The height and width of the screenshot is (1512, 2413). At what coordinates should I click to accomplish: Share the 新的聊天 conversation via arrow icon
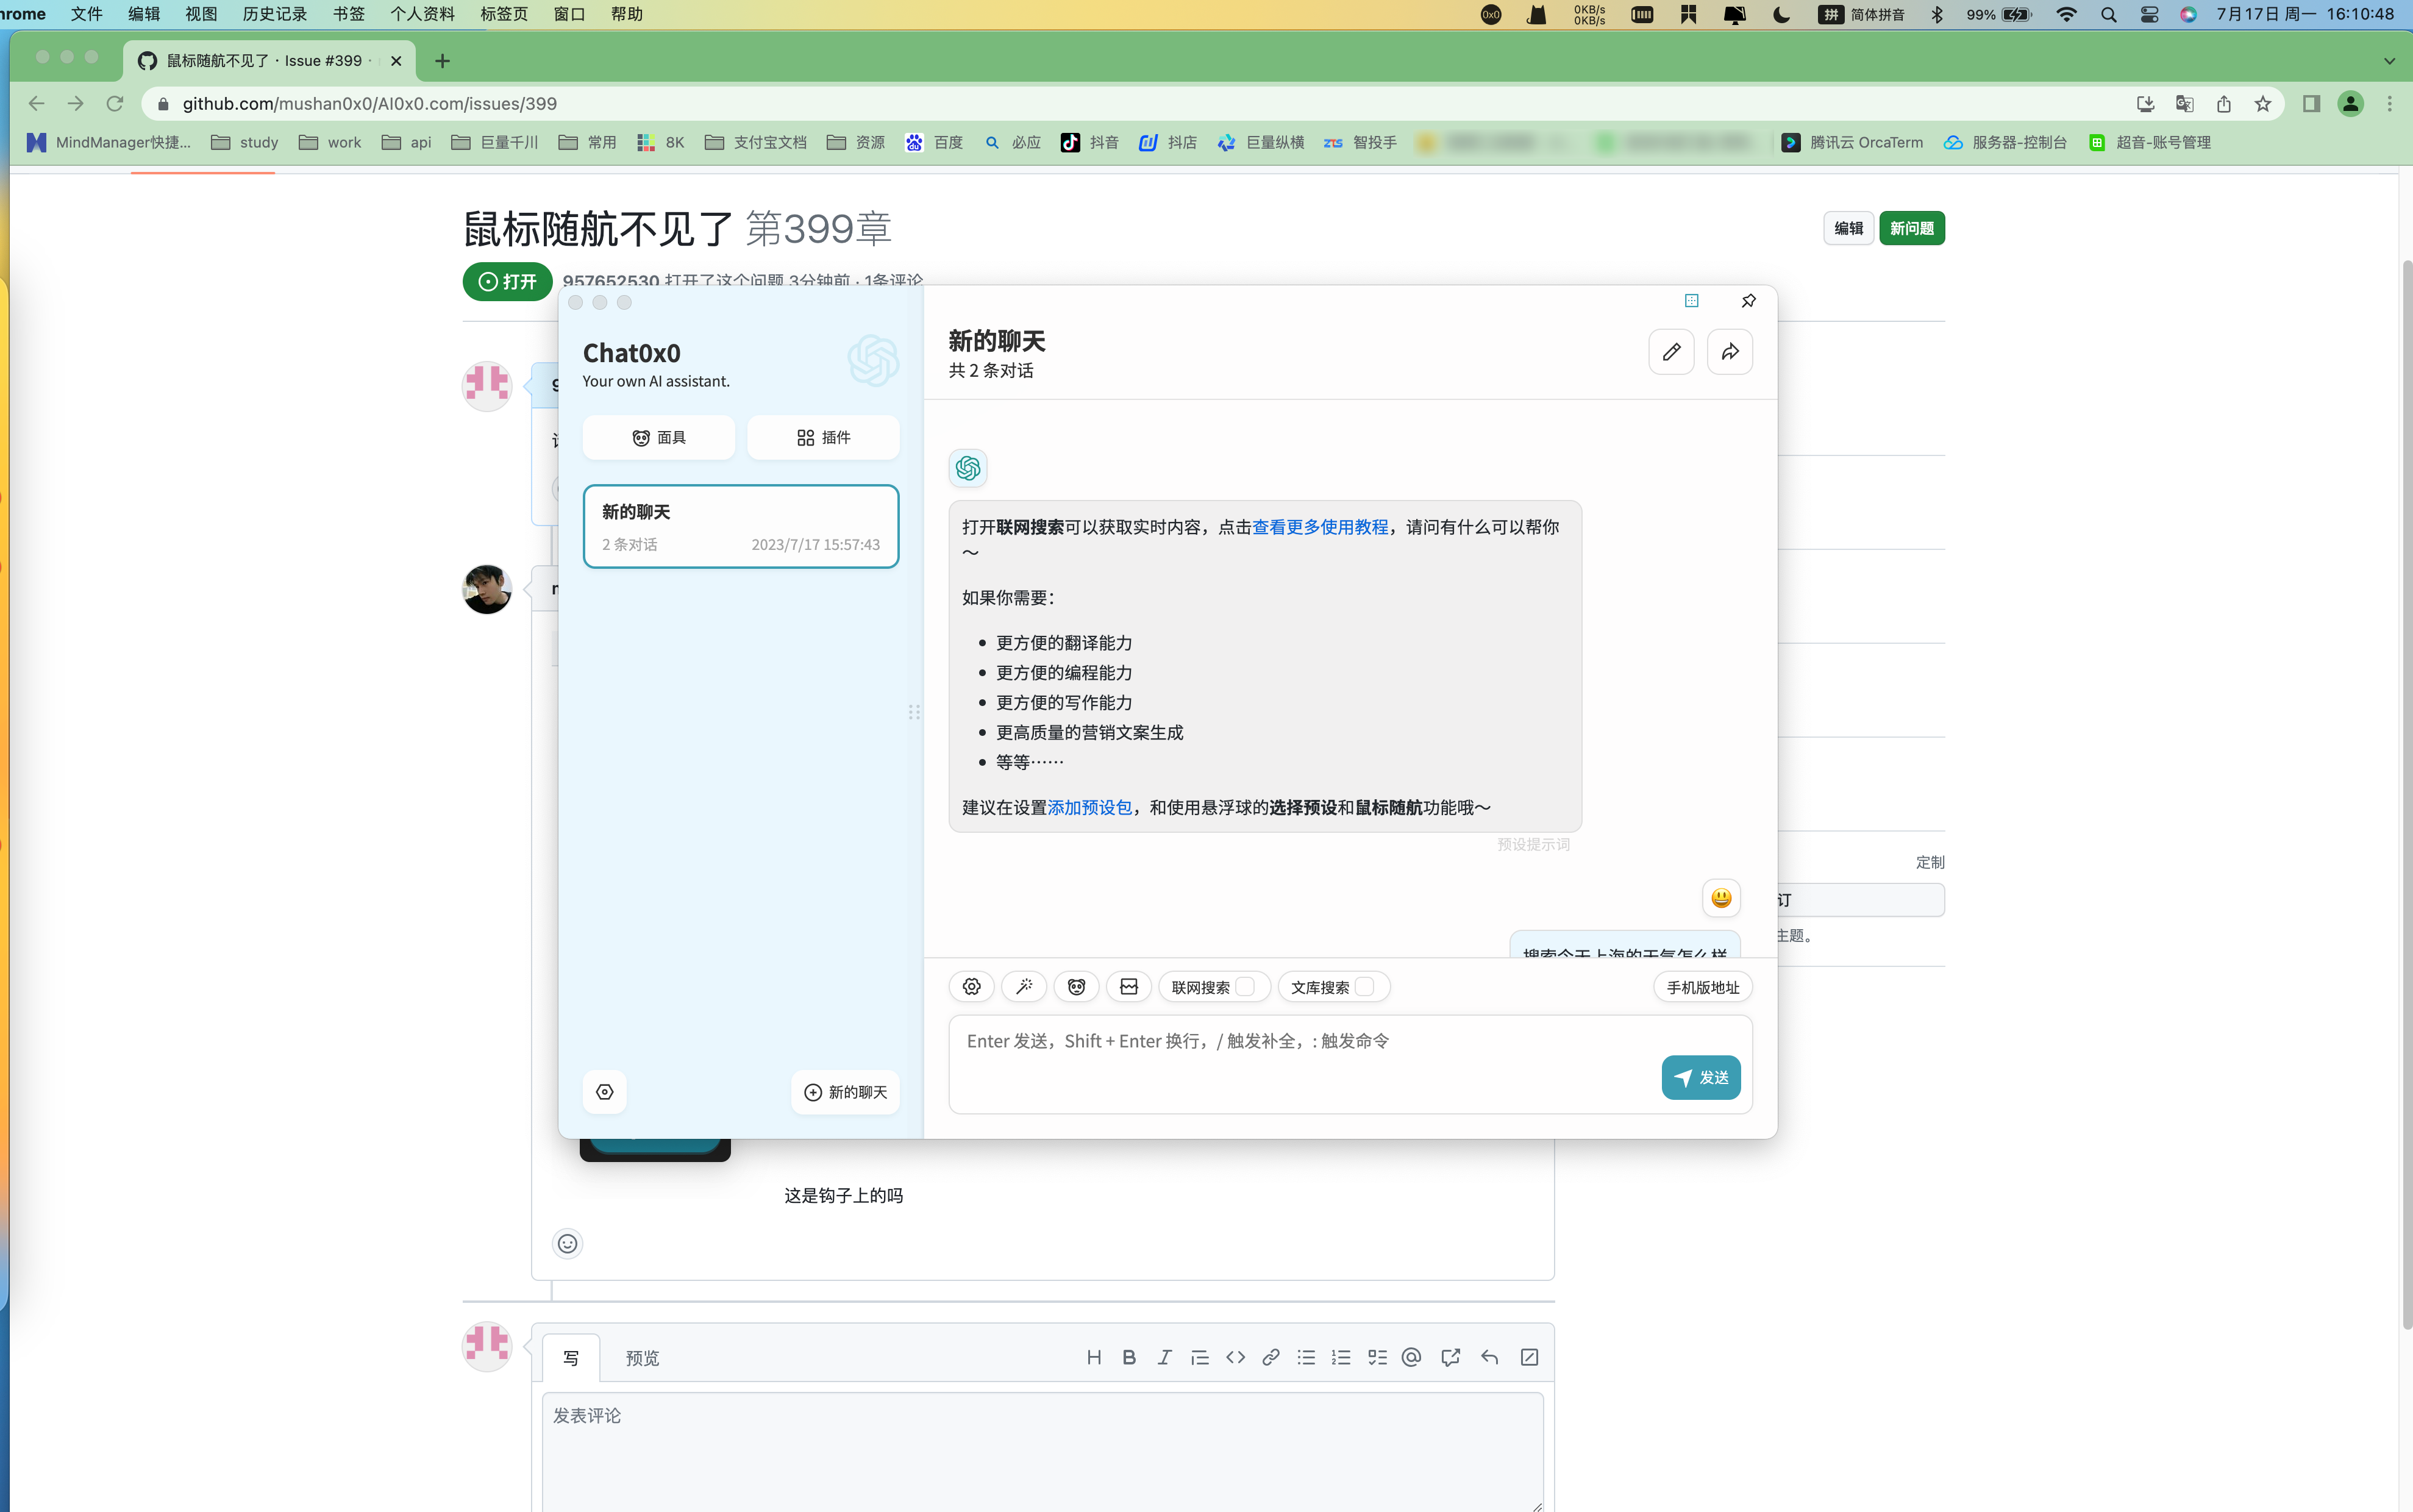1729,351
